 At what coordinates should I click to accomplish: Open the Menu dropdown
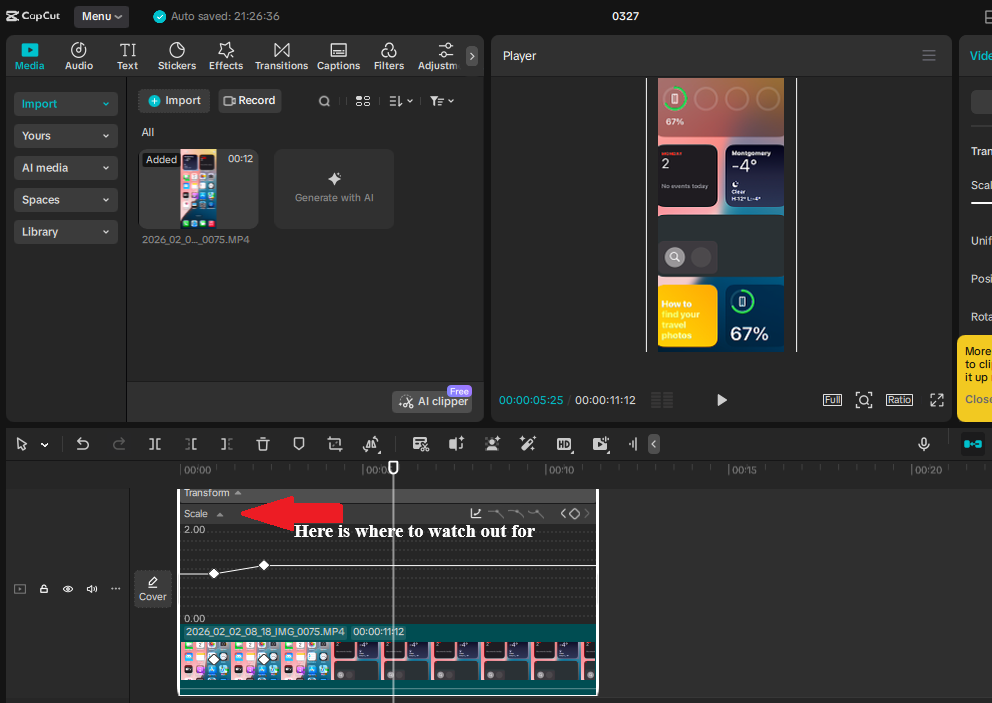pos(101,17)
